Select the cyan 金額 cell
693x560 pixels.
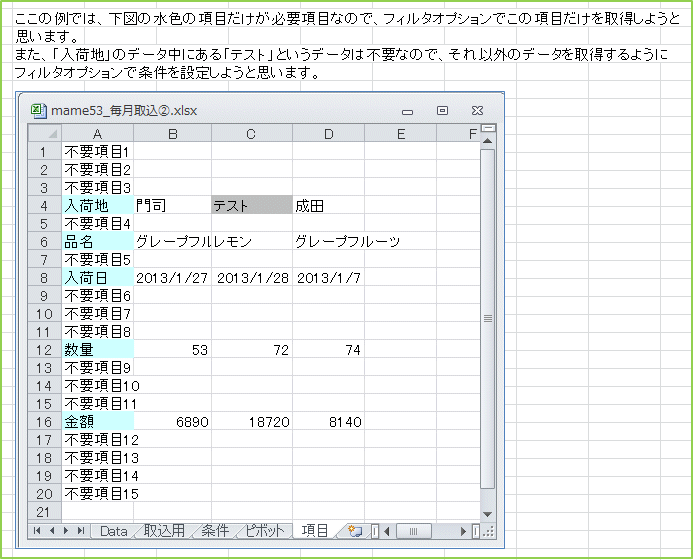click(98, 422)
